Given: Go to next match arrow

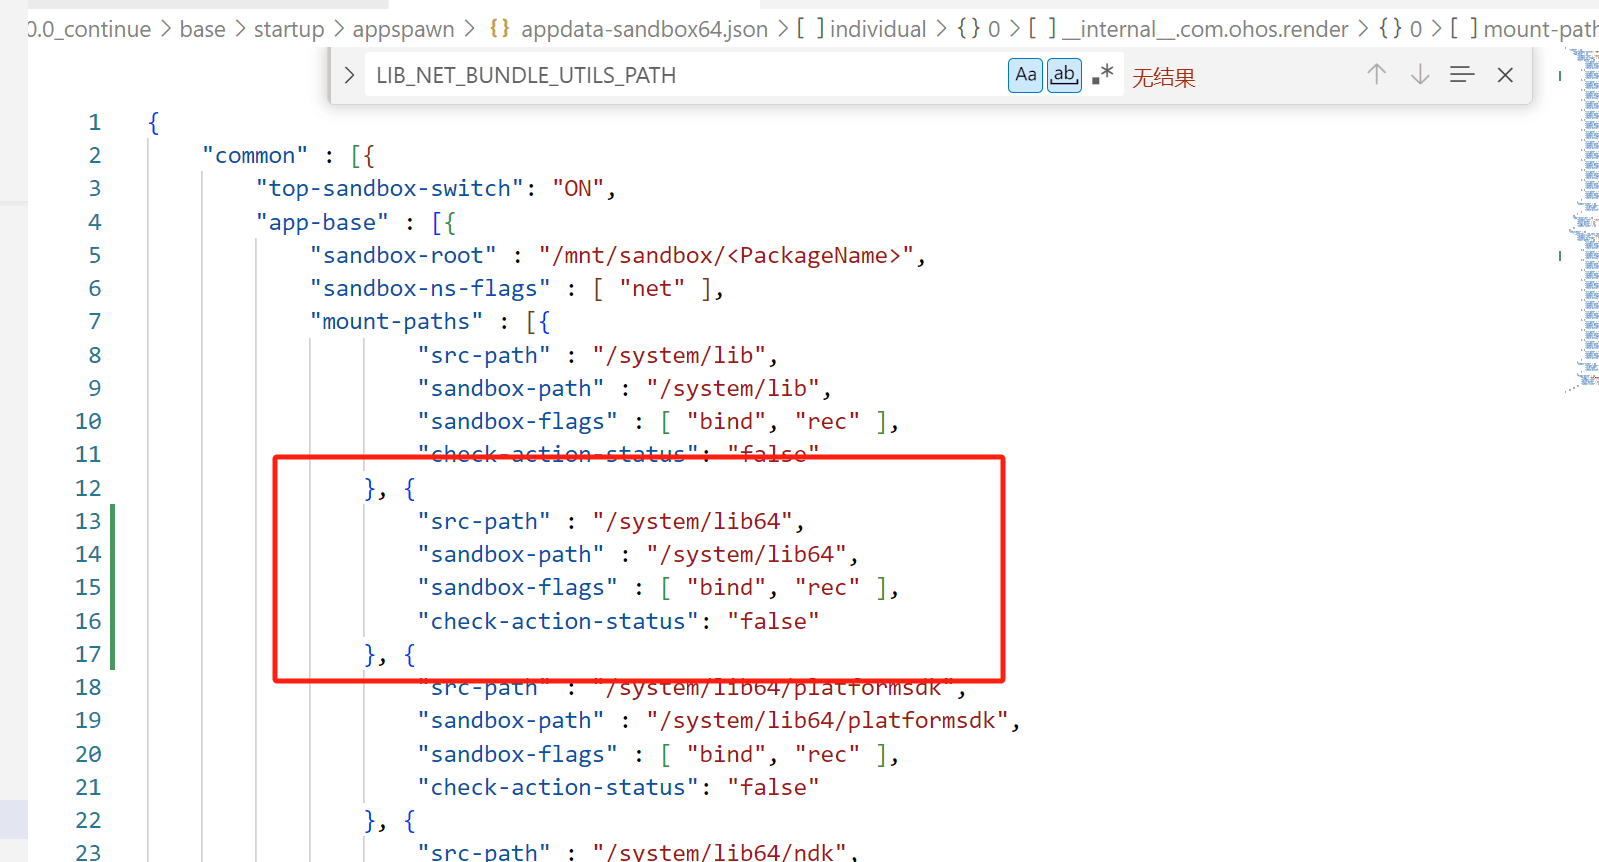Looking at the screenshot, I should pos(1419,75).
